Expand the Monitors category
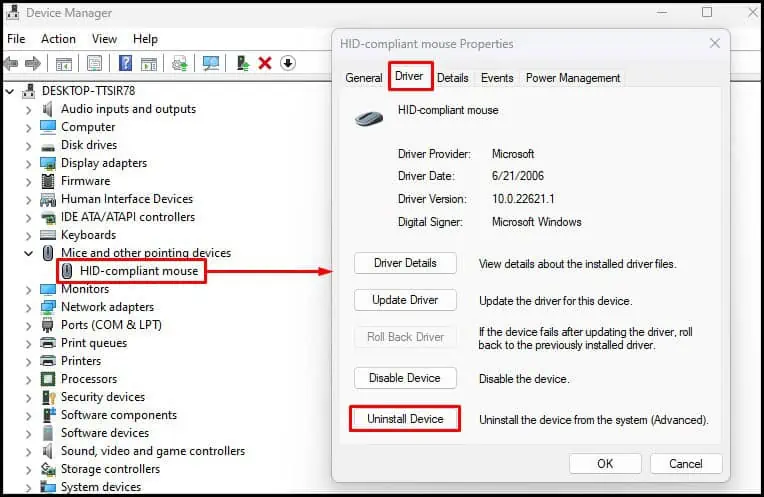 point(28,290)
